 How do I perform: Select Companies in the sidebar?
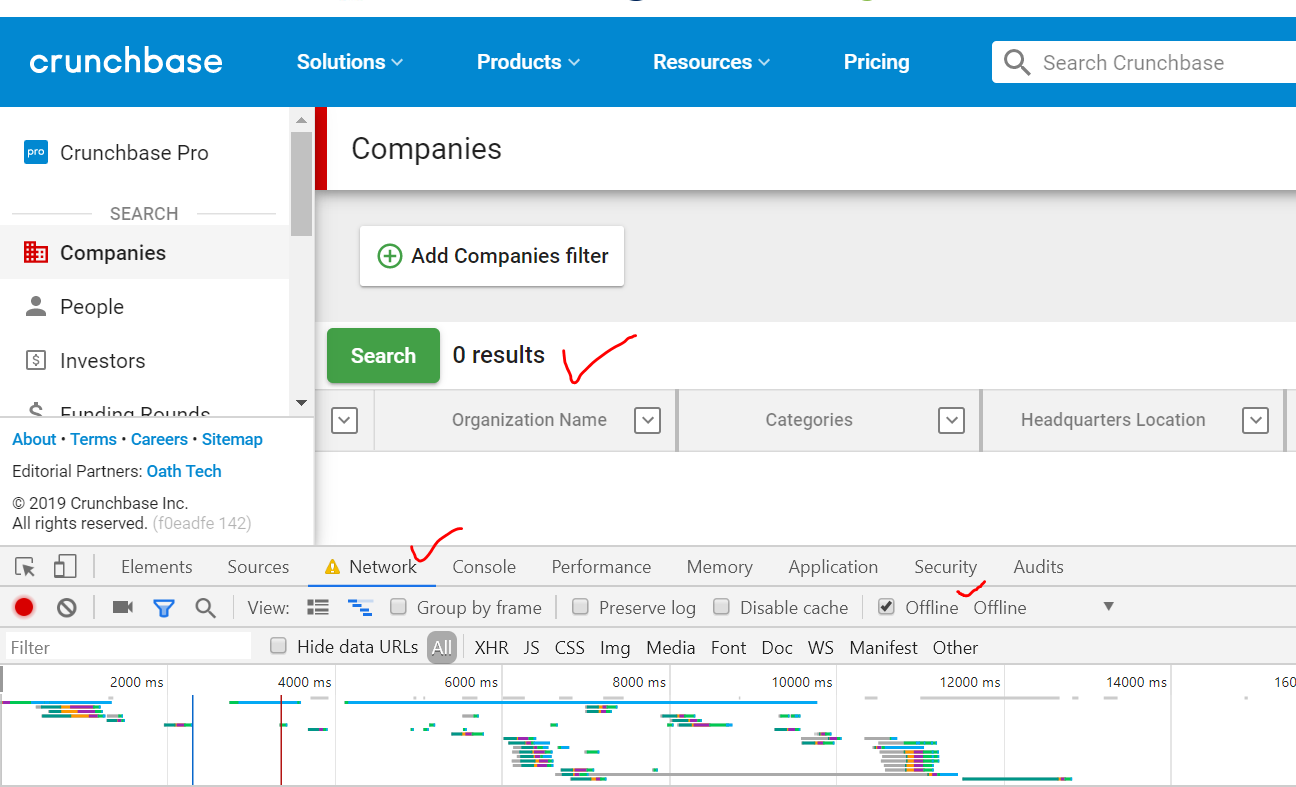(x=145, y=252)
